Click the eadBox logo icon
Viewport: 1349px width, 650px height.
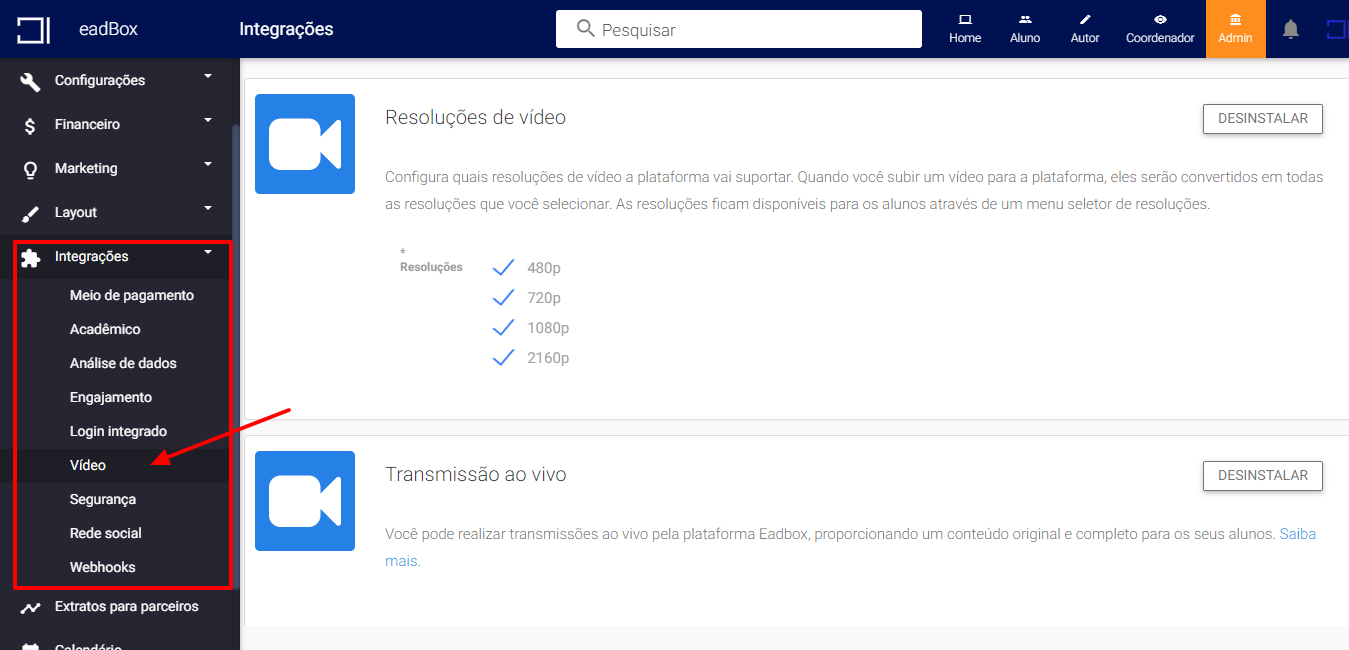click(x=33, y=30)
